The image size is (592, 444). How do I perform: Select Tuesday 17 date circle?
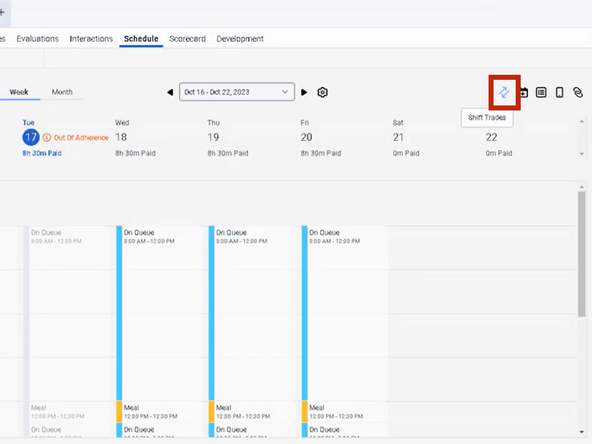[x=31, y=137]
